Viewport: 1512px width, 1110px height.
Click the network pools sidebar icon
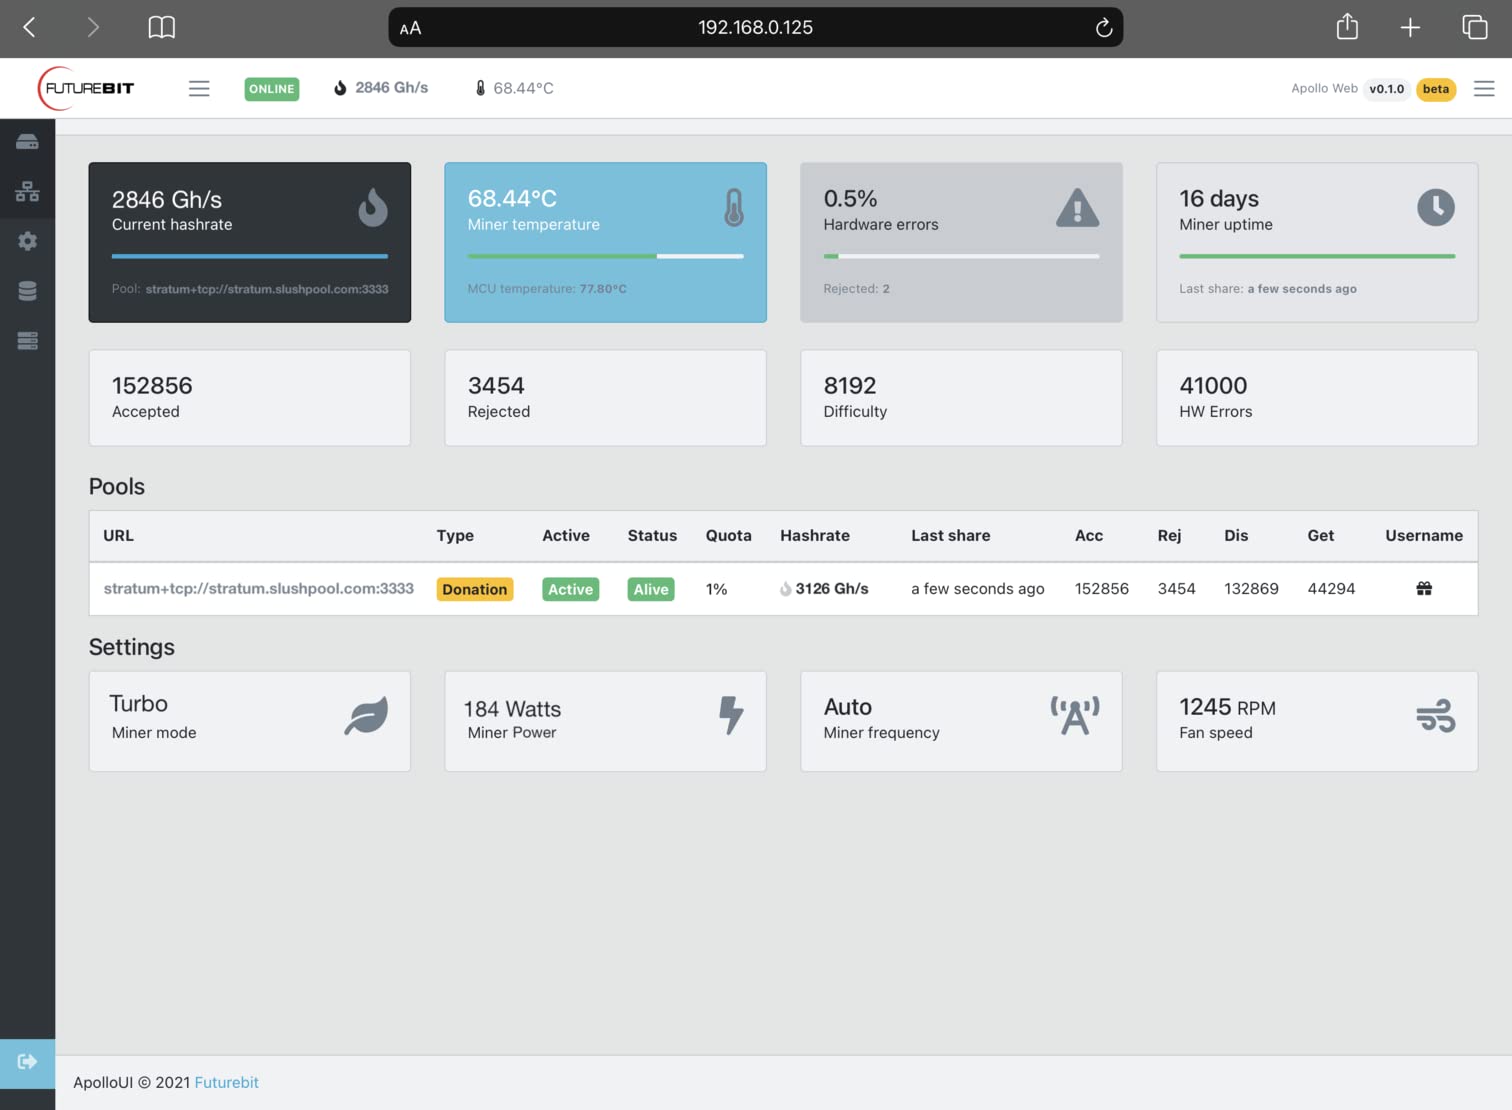pyautogui.click(x=27, y=191)
